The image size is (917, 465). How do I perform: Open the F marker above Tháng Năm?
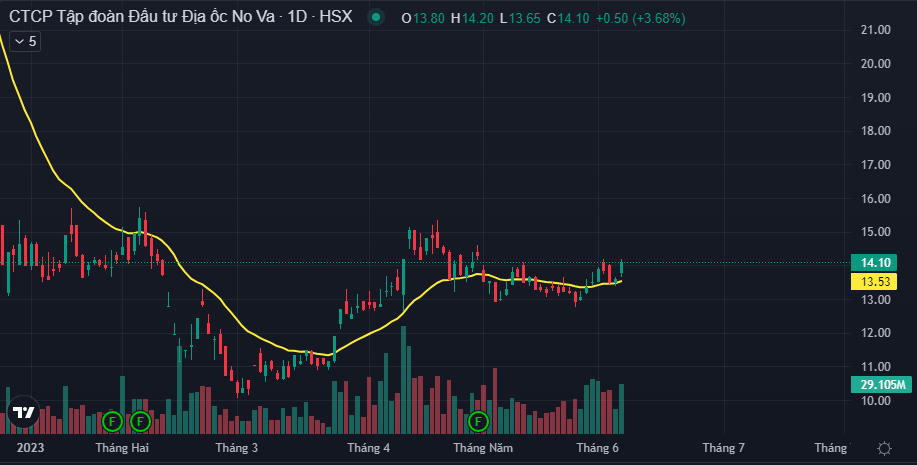tap(478, 421)
